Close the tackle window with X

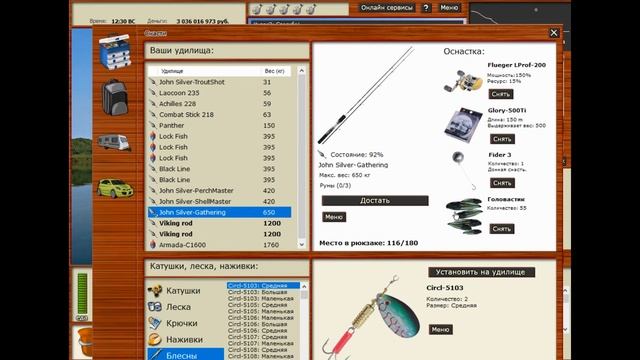click(553, 33)
